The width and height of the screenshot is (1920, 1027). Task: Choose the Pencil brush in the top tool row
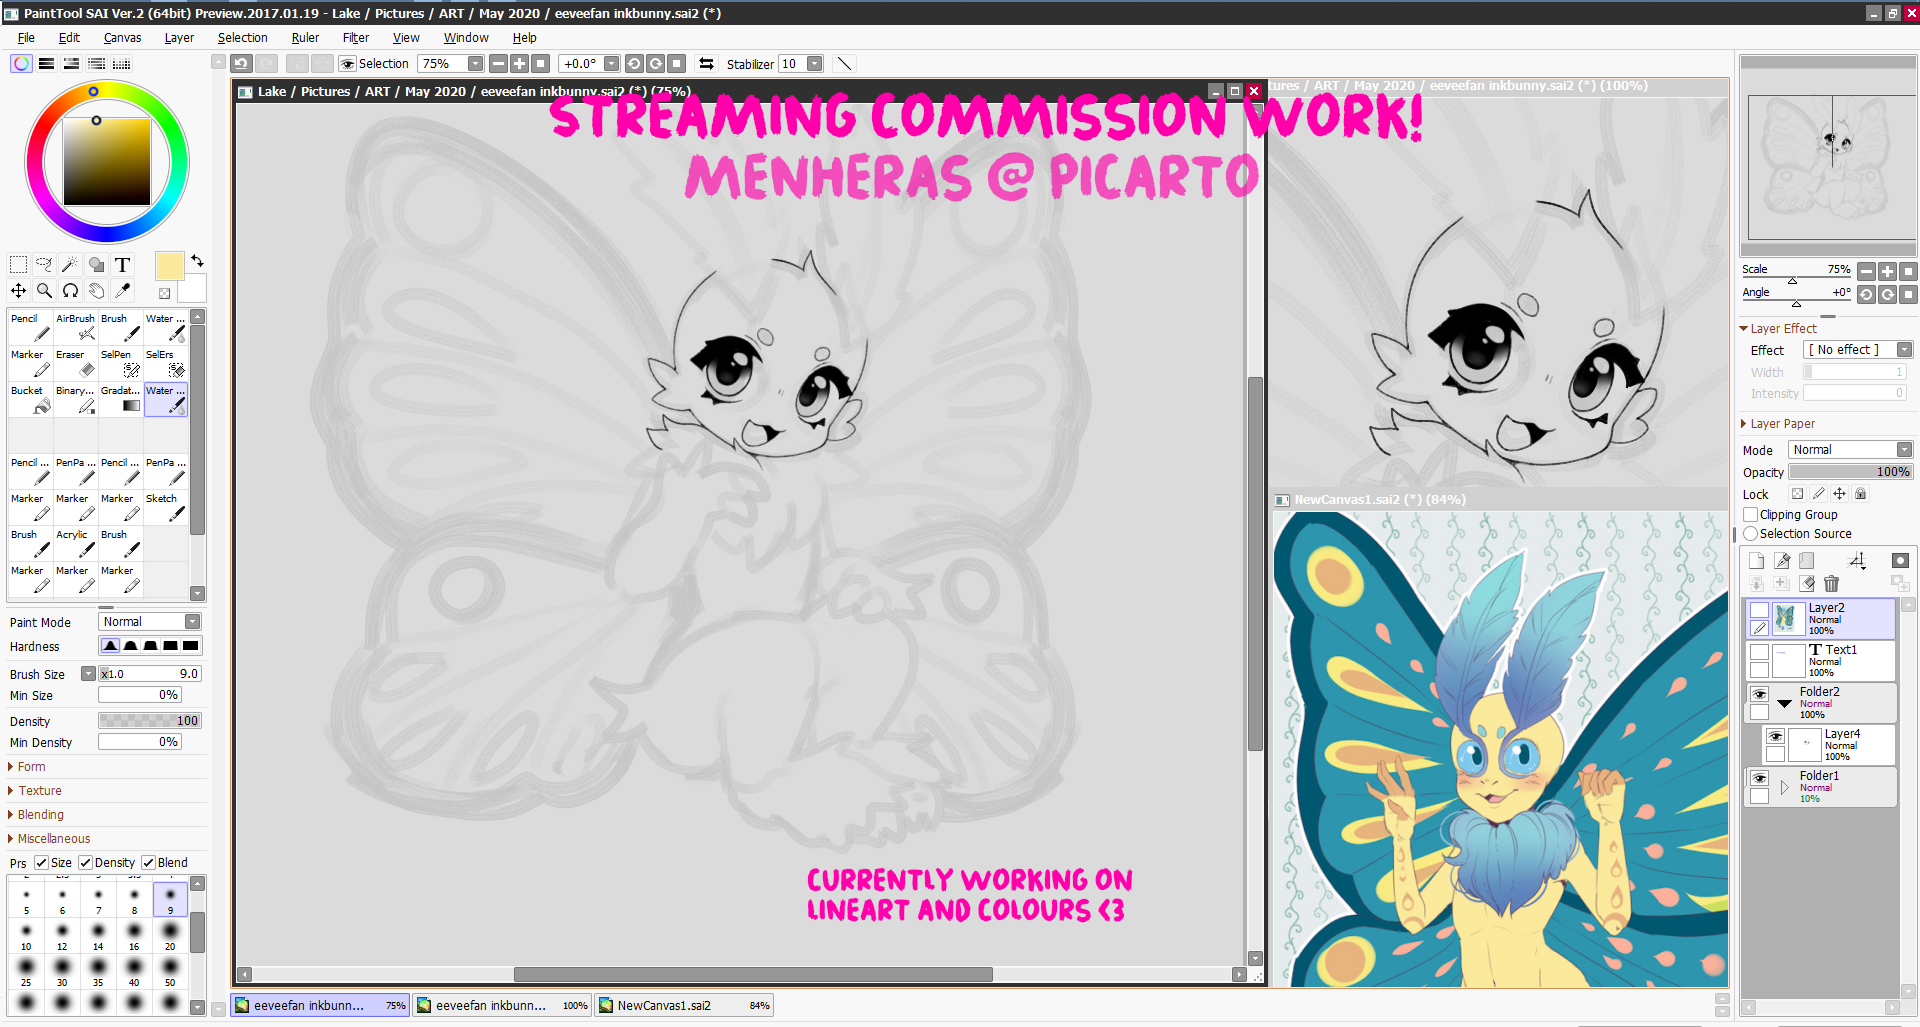(x=30, y=328)
